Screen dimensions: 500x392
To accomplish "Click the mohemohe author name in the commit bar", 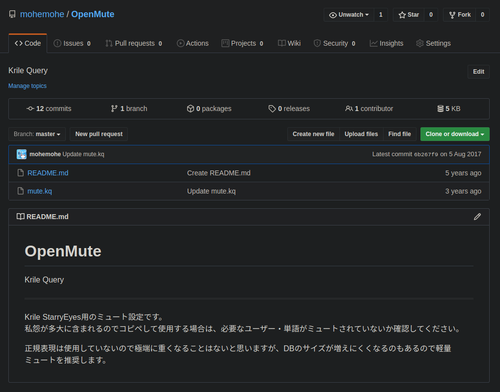I will point(45,154).
